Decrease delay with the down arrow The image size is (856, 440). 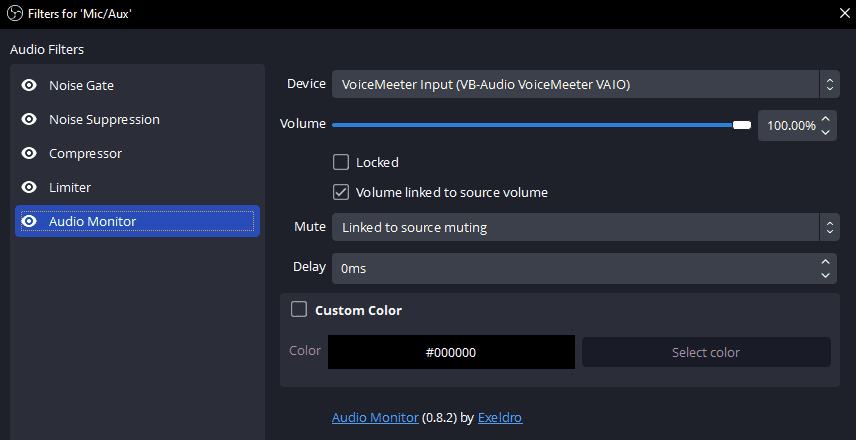(825, 275)
